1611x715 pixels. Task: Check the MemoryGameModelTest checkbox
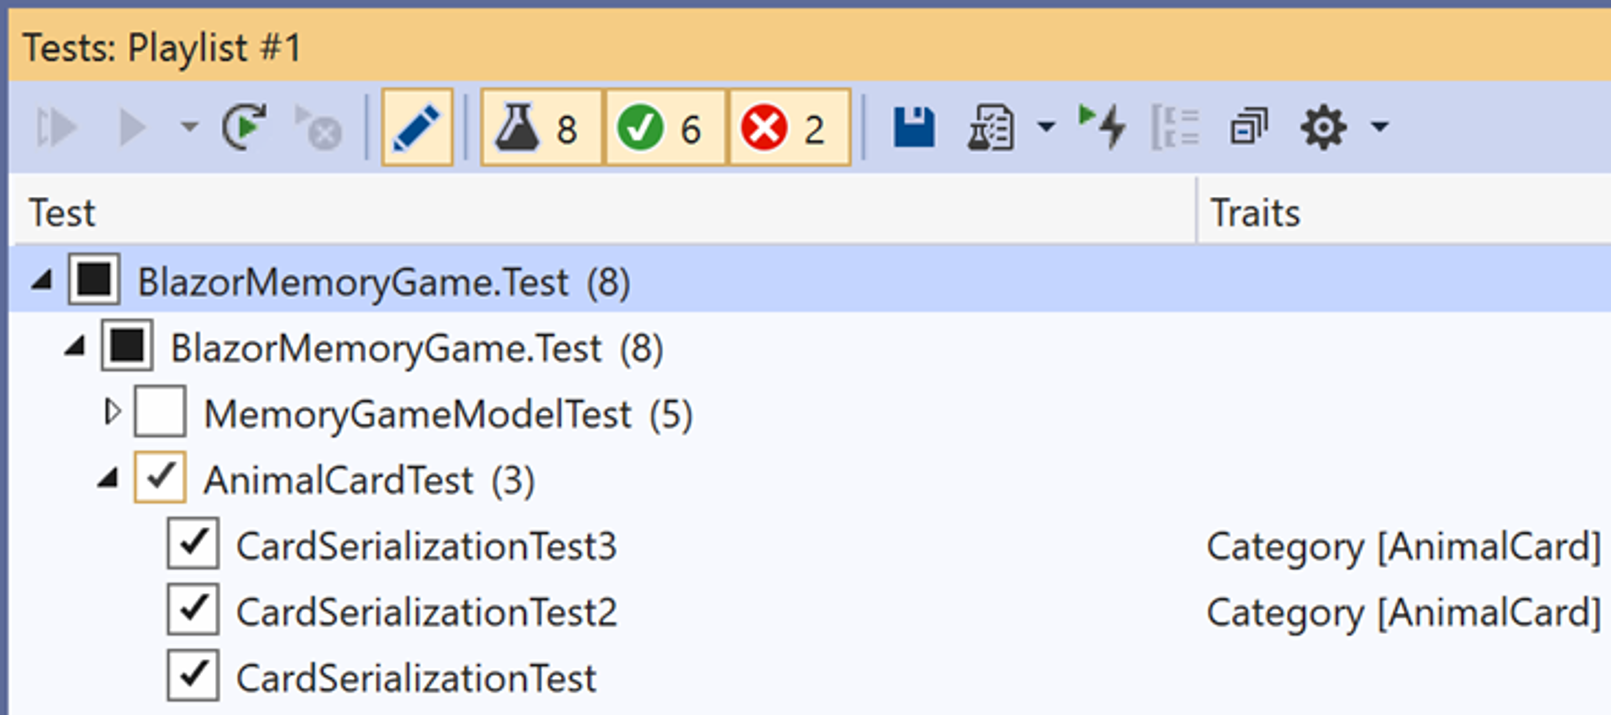(x=160, y=411)
